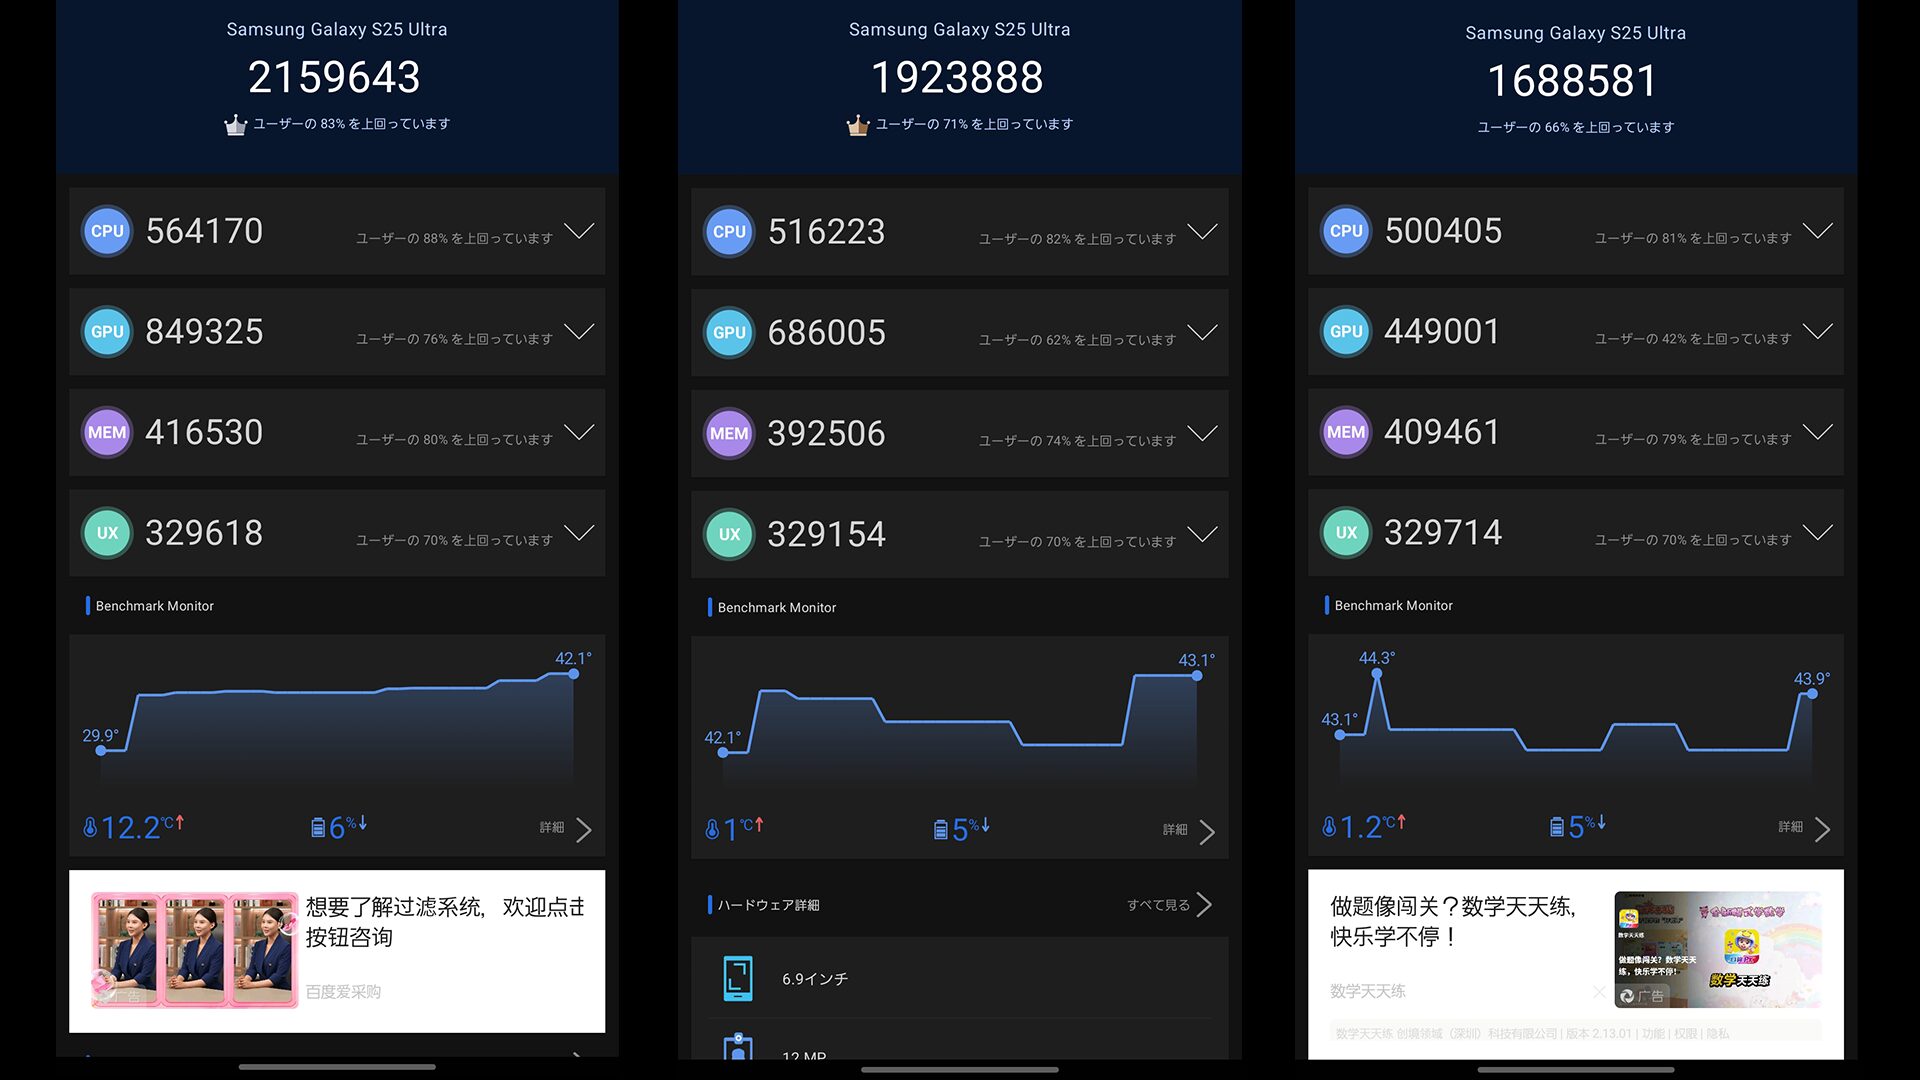The height and width of the screenshot is (1080, 1920).
Task: Open 詳細 in middle Benchmark Monitor
Action: point(1189,831)
